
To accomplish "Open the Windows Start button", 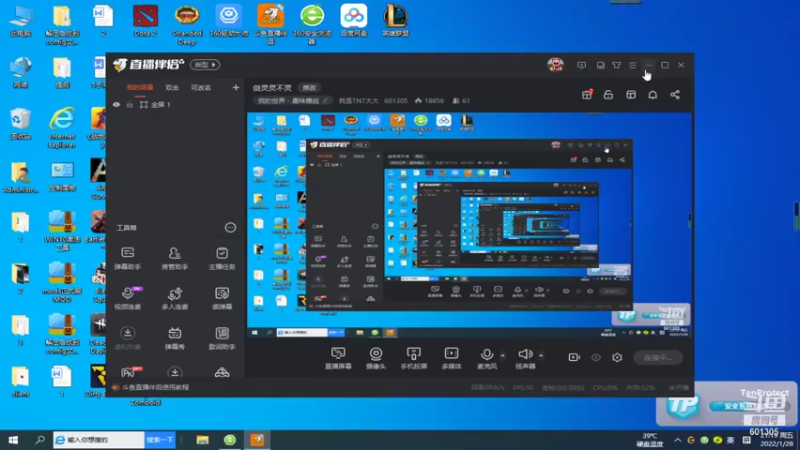I will pos(13,440).
